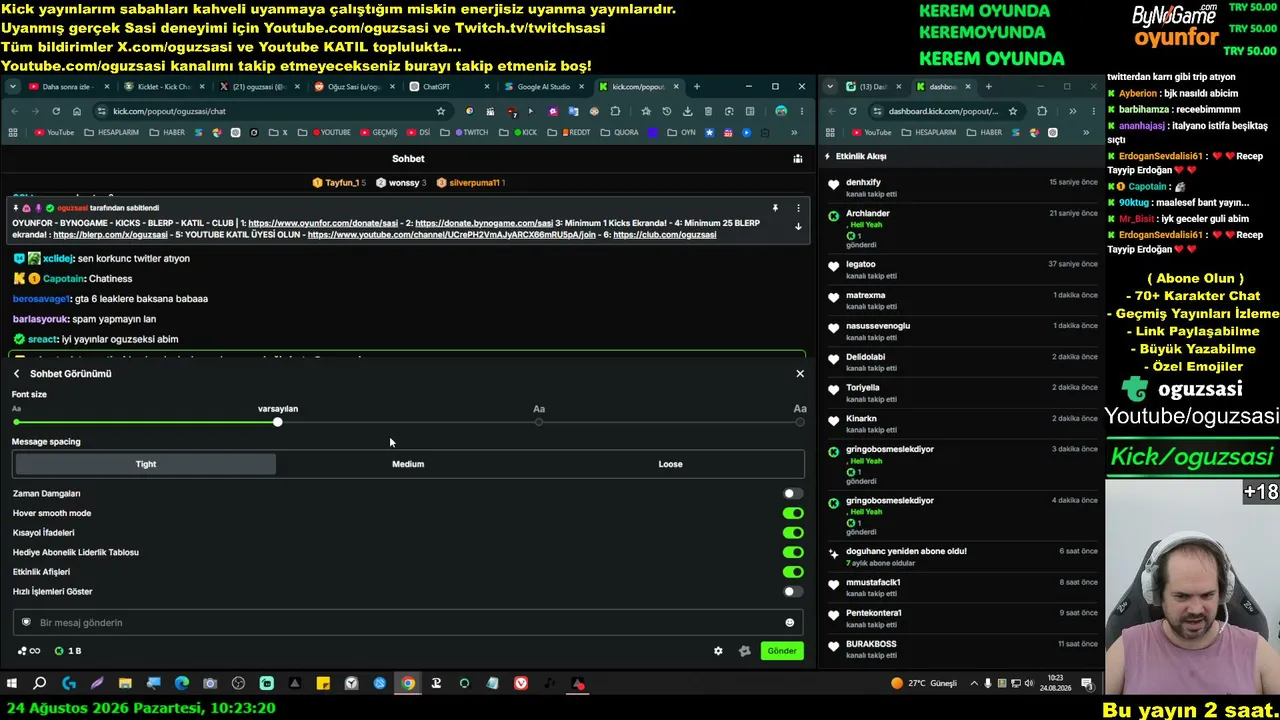
Task: Toggle Hızlı İşlemleri Göster switch
Action: click(x=793, y=592)
